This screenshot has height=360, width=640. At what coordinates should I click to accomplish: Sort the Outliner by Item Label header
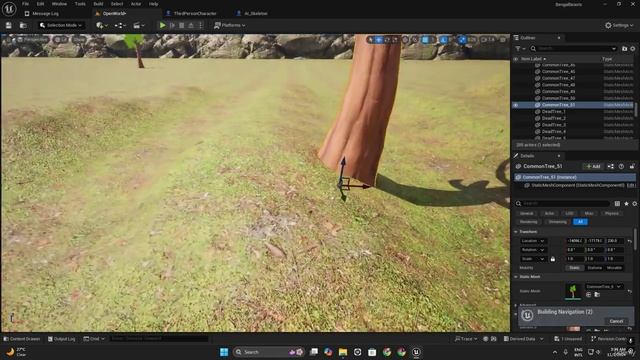(x=533, y=59)
